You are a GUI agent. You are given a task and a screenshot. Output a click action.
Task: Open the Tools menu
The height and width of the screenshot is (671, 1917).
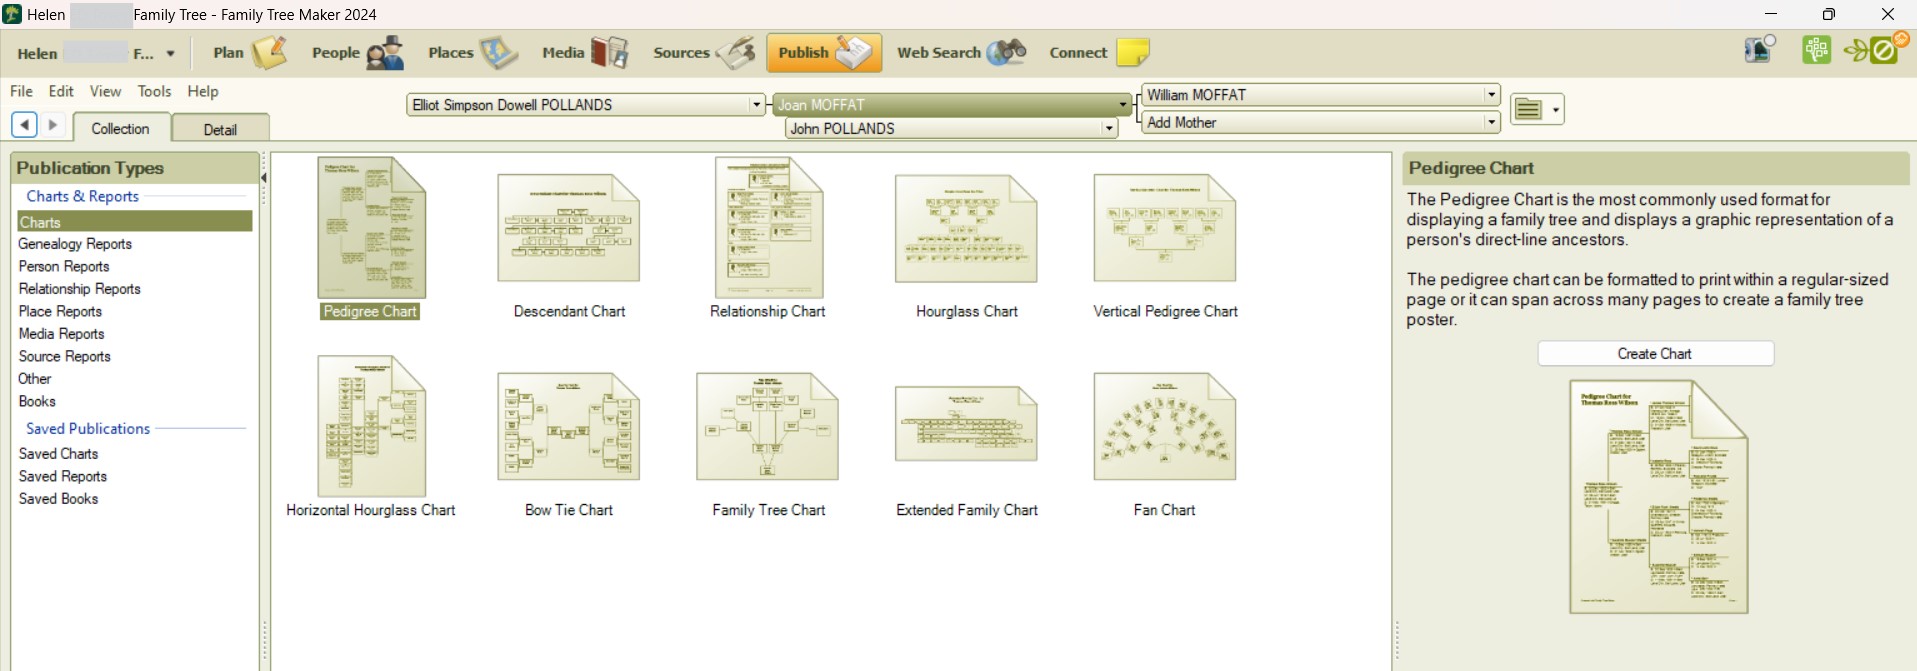[x=154, y=91]
